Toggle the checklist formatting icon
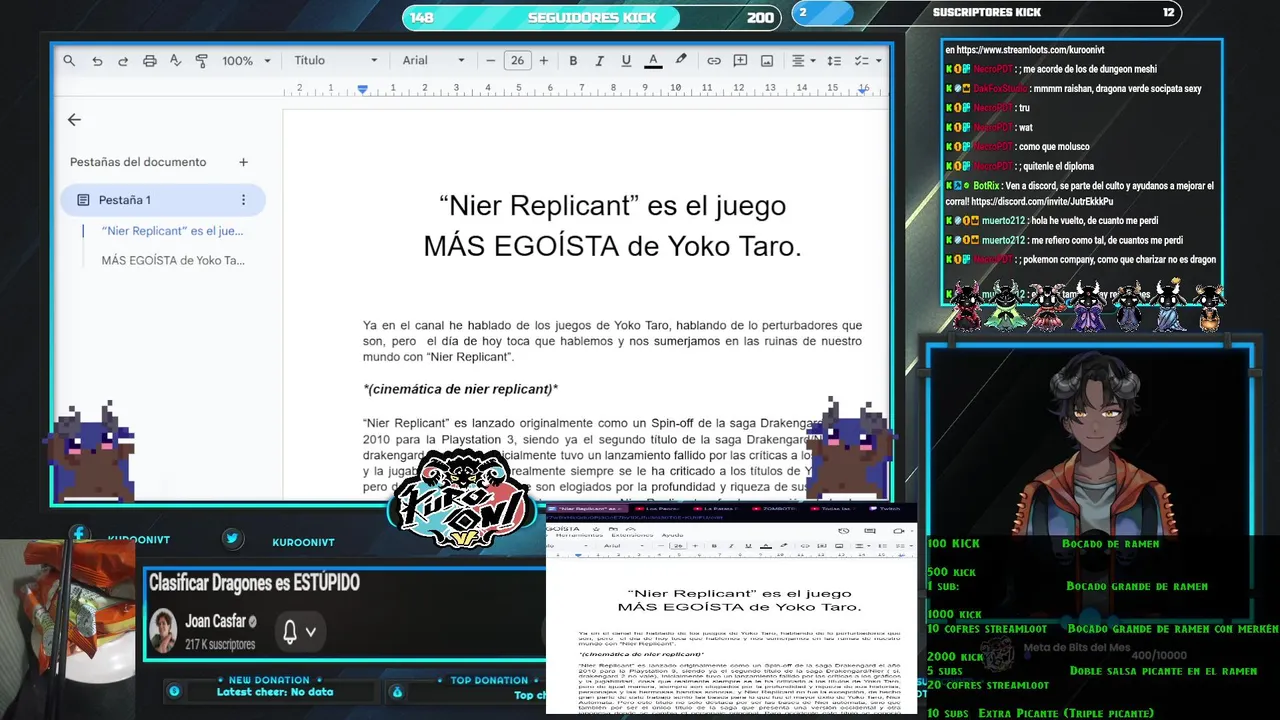This screenshot has width=1280, height=720. [x=860, y=61]
